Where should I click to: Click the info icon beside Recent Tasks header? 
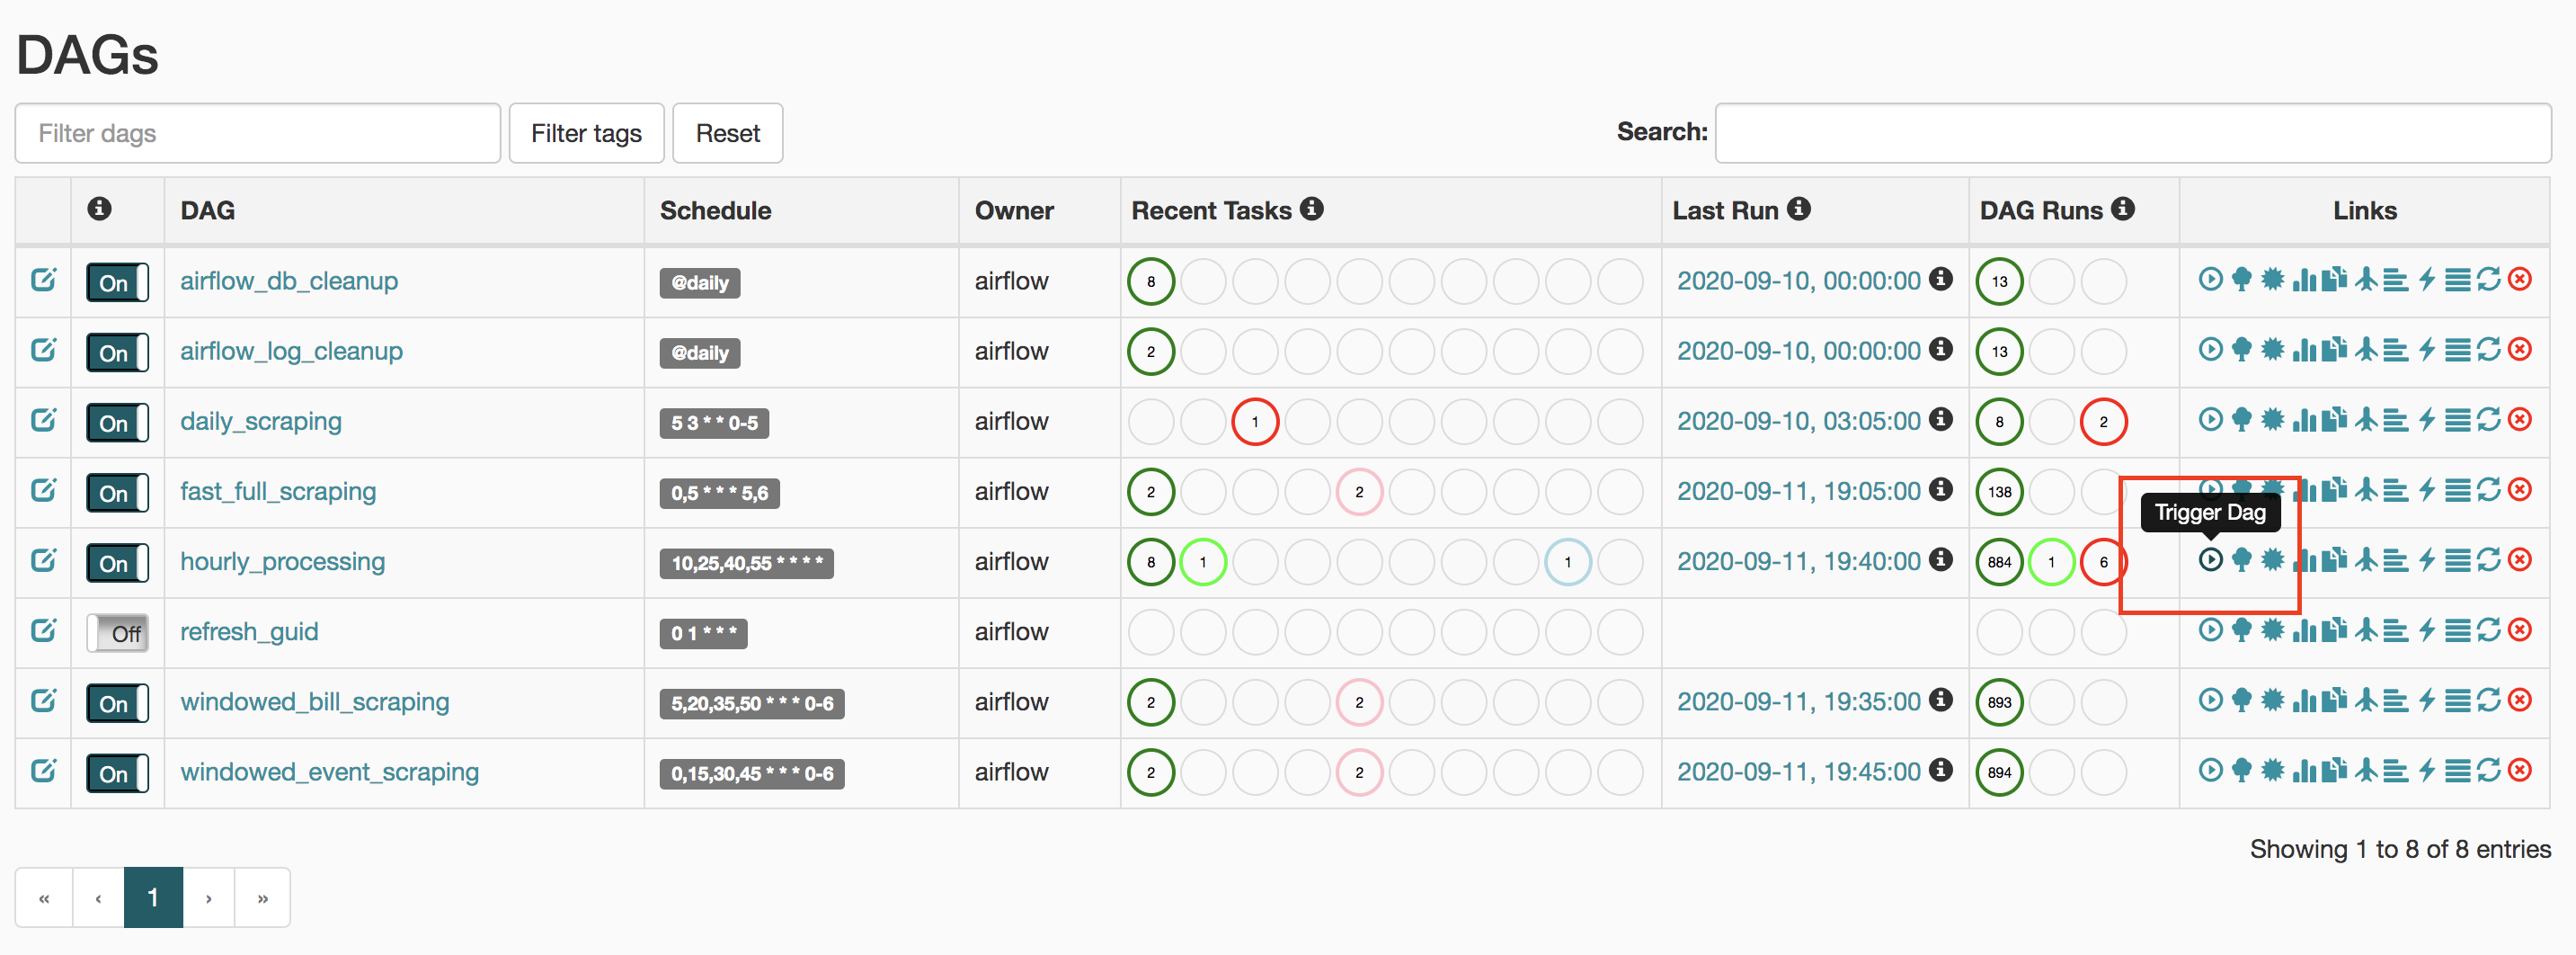click(1311, 208)
